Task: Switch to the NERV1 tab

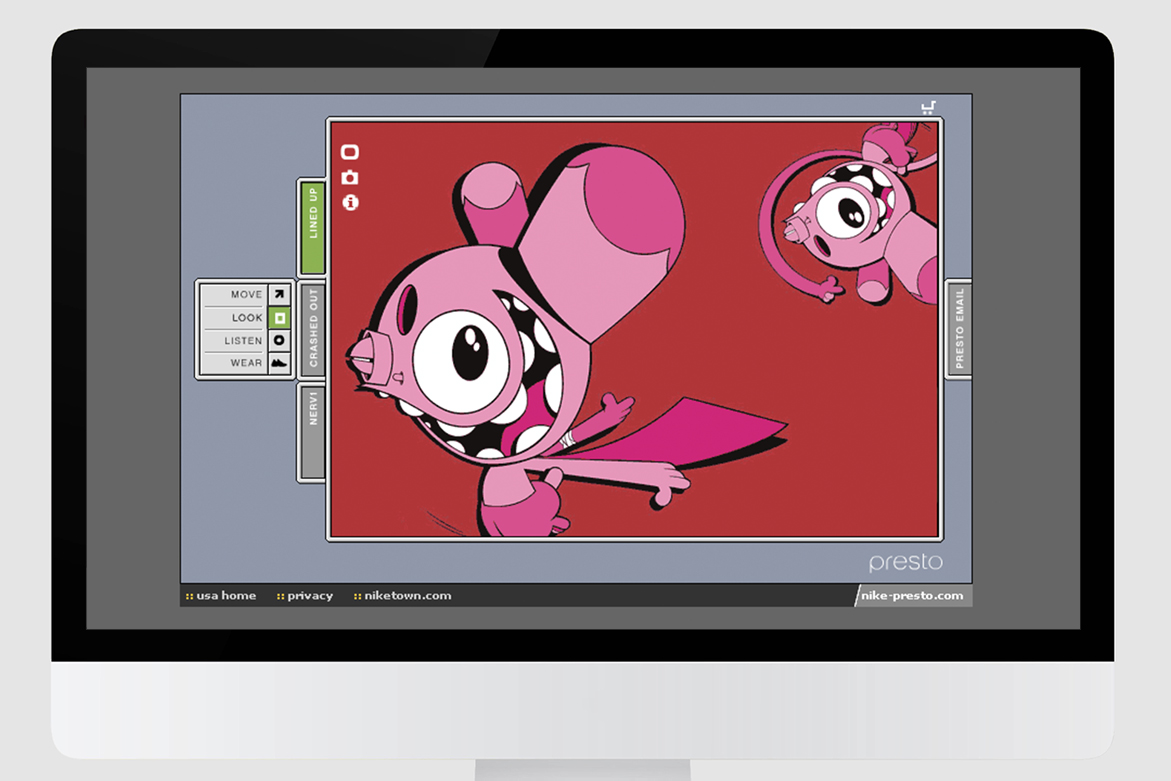Action: 312,432
